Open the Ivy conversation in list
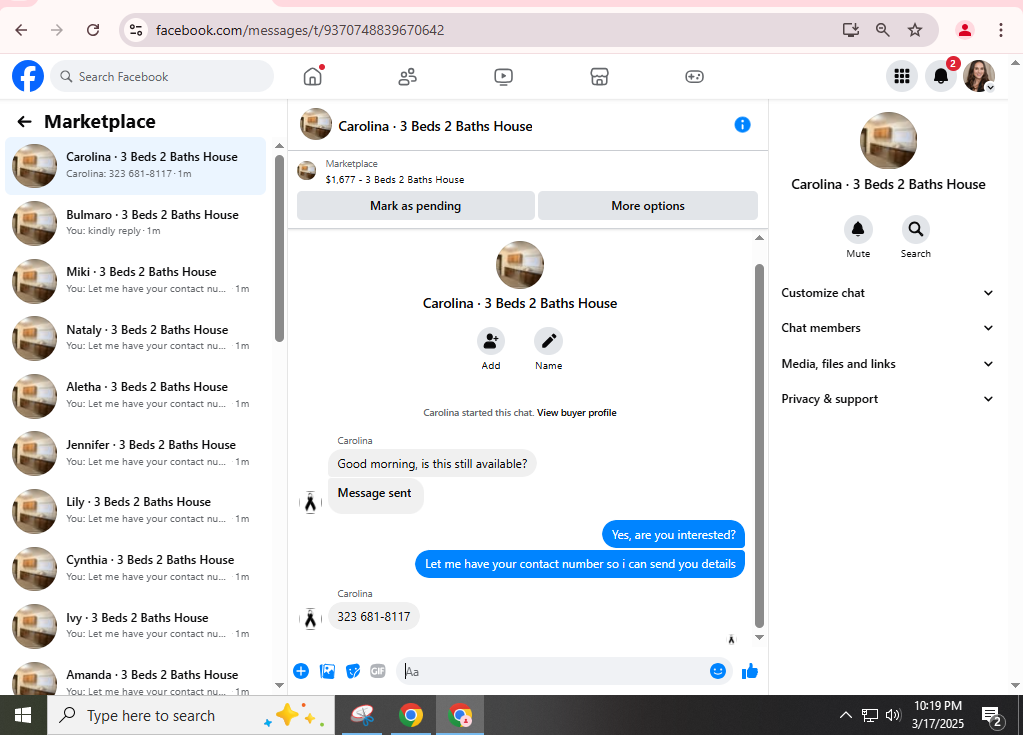 (136, 626)
